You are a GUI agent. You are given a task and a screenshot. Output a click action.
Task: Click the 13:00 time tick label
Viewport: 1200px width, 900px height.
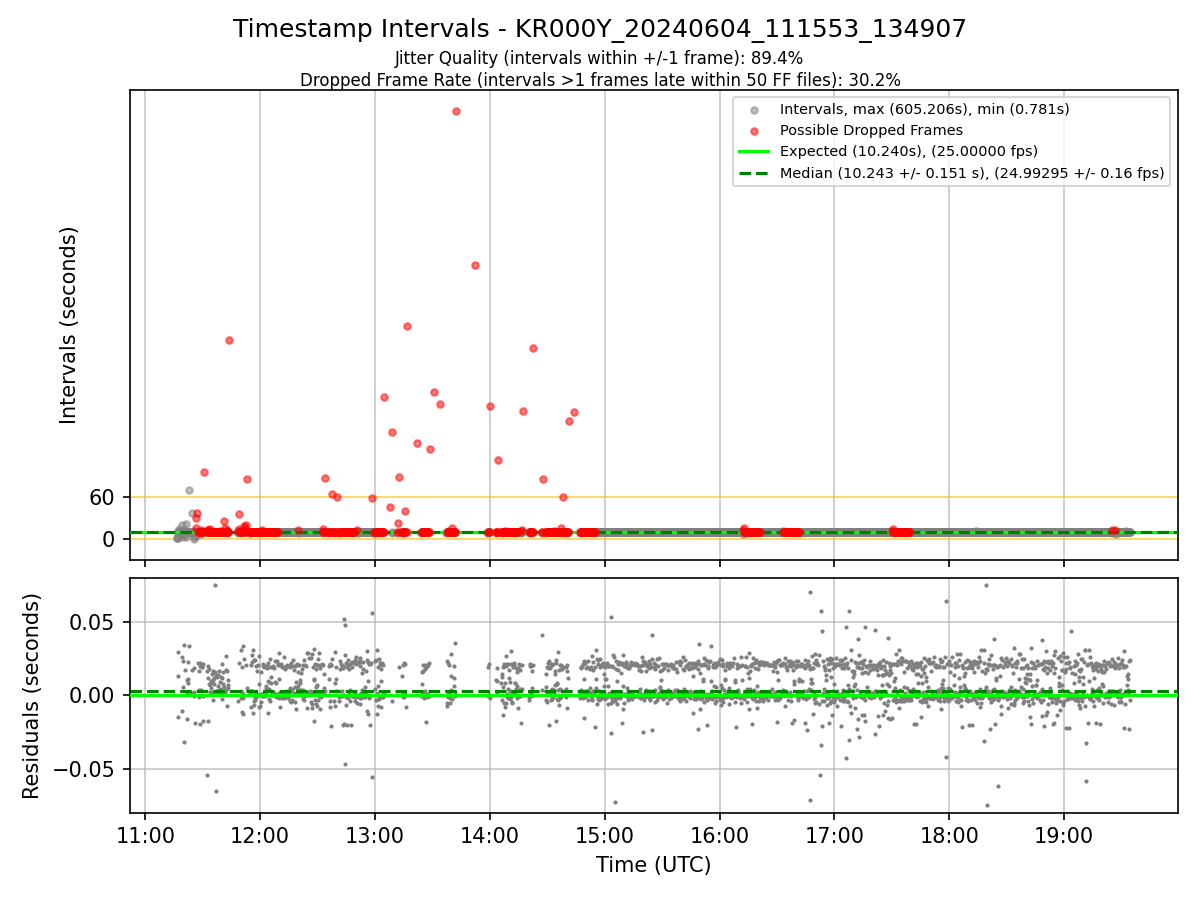tap(375, 834)
